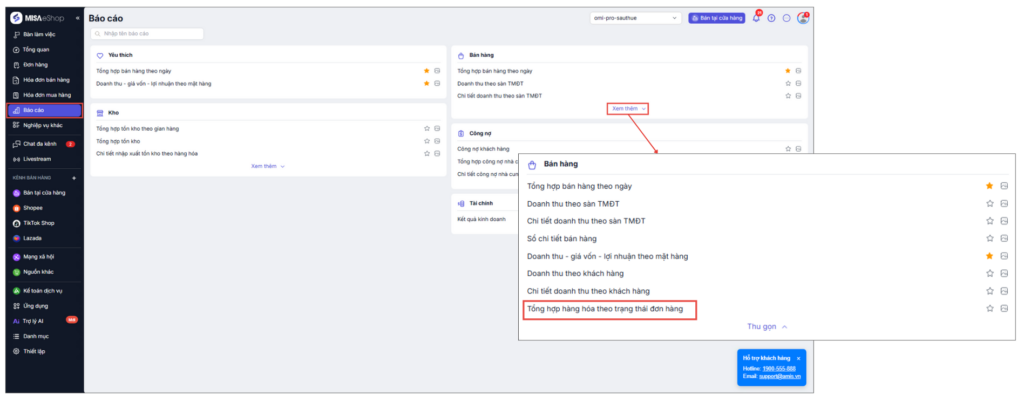Click the report name search field
The width and height of the screenshot is (1024, 402).
pyautogui.click(x=150, y=34)
